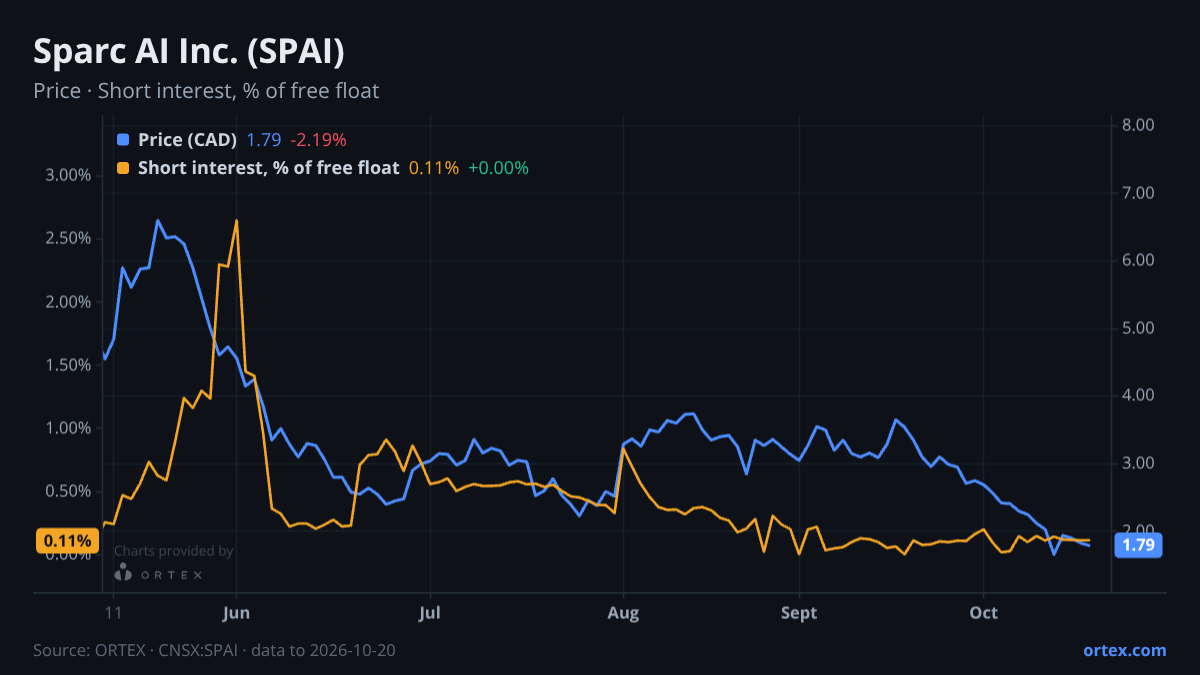
Task: Click the 3.00 right axis label
Action: click(x=1139, y=463)
